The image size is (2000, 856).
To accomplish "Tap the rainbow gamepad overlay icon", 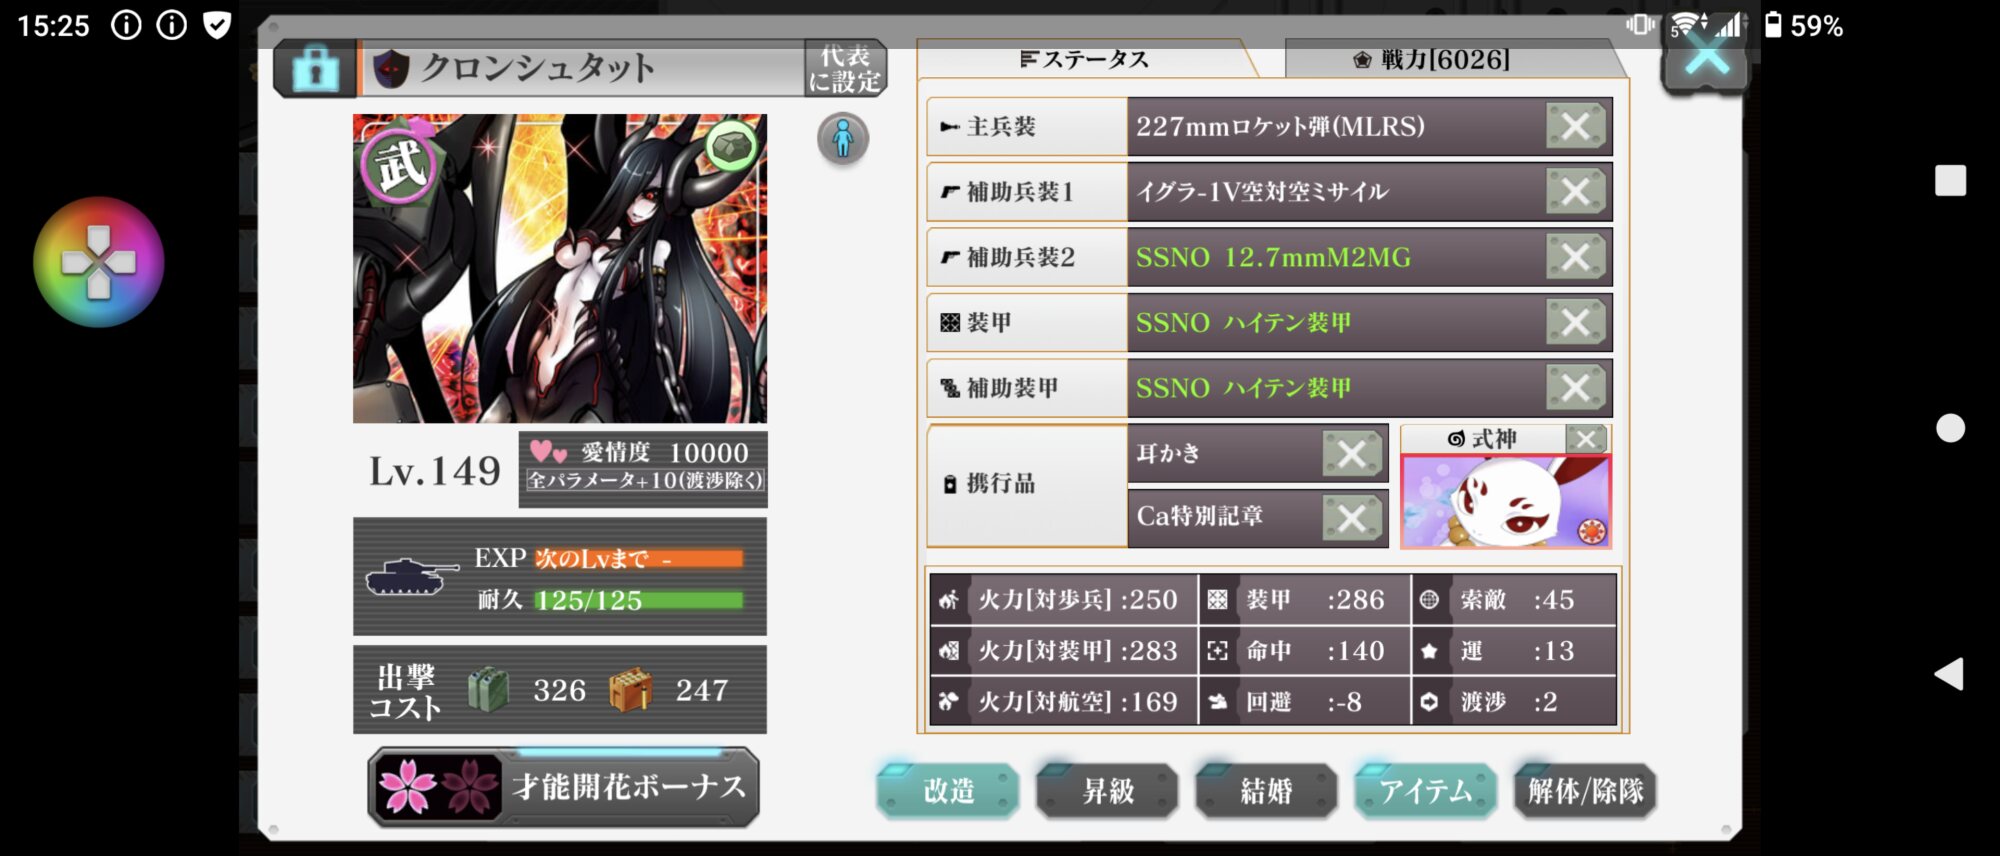I will [x=98, y=262].
